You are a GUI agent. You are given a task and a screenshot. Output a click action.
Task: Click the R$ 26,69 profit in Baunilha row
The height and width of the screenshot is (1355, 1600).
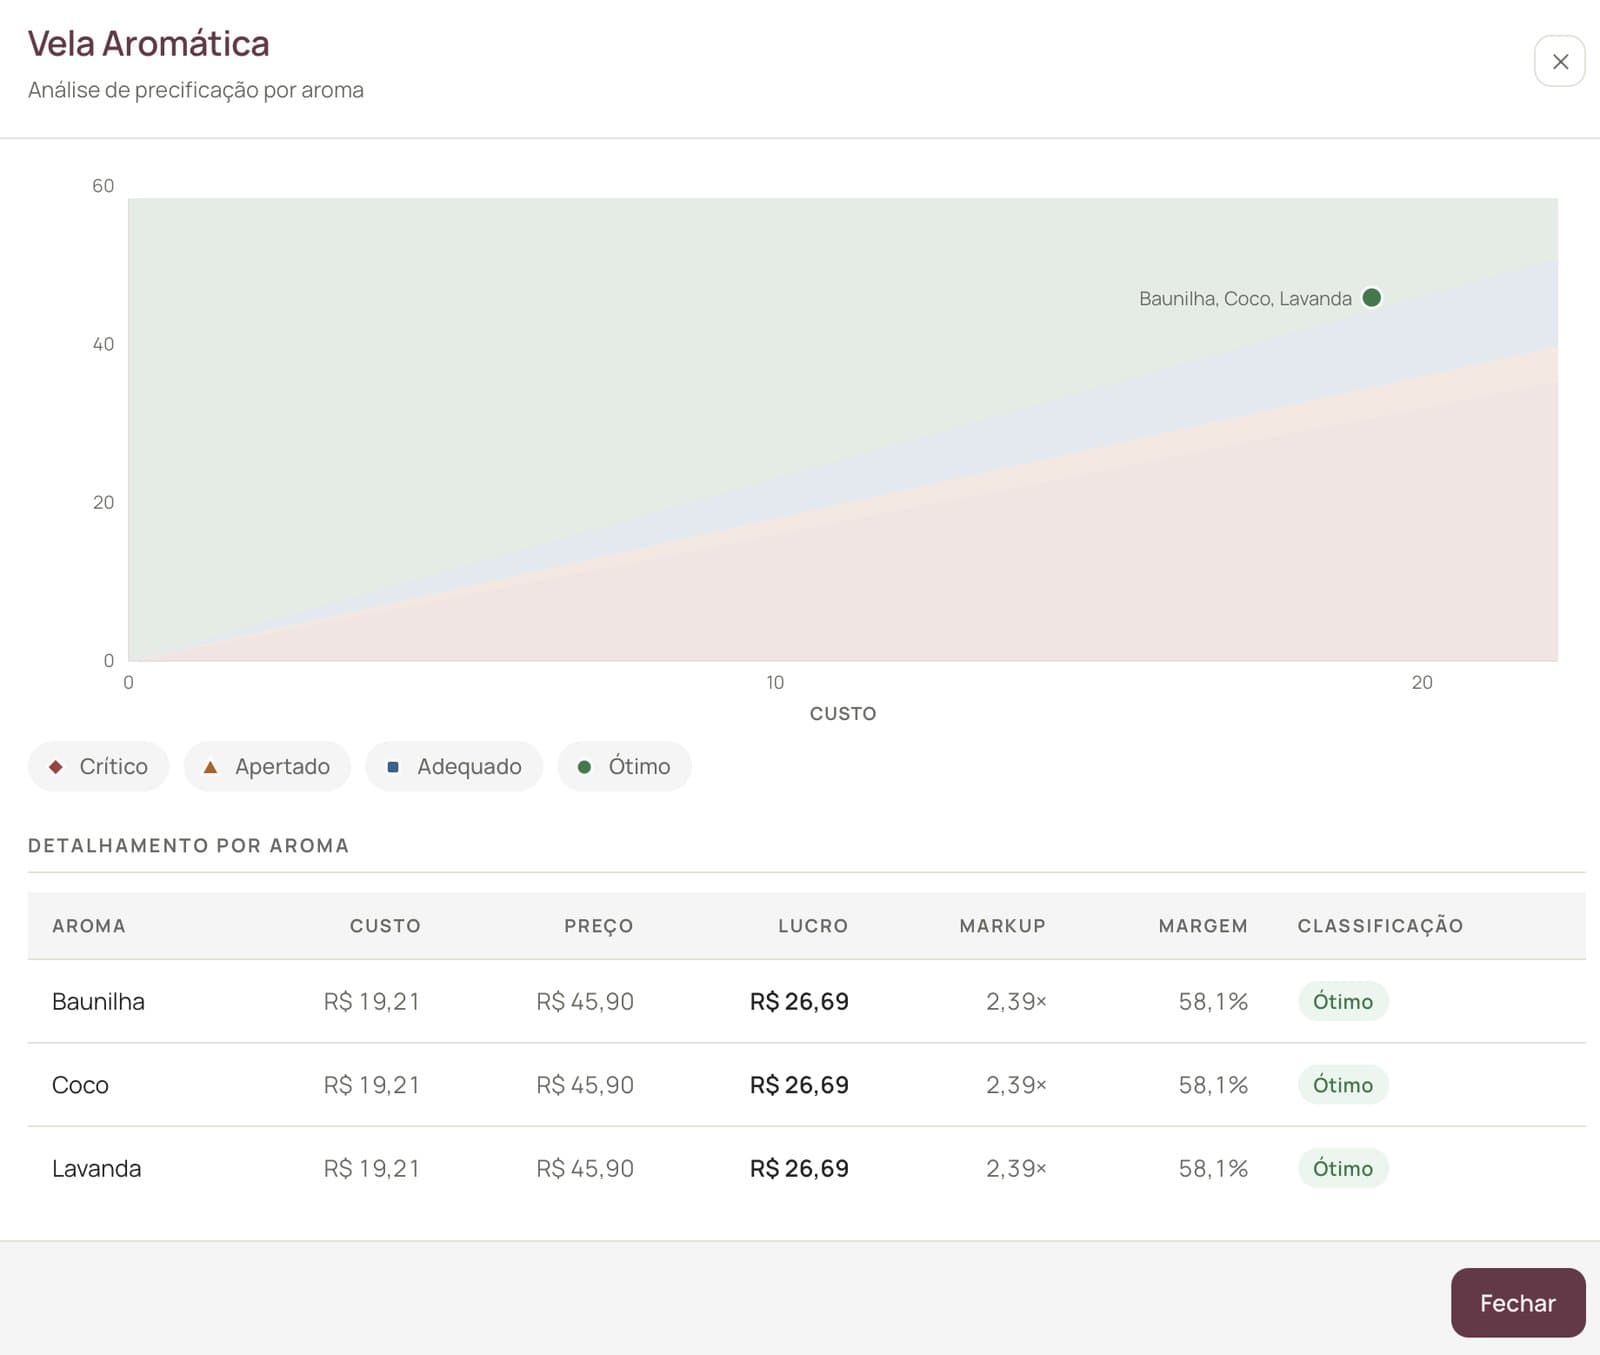[799, 1001]
